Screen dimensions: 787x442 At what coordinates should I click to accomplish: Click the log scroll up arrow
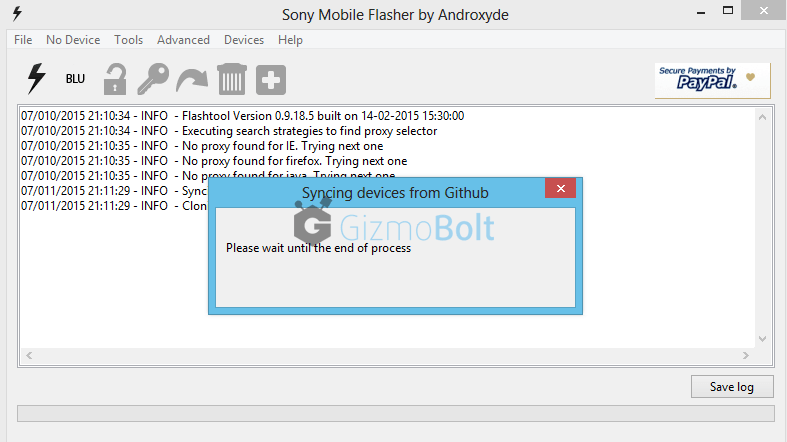(762, 117)
